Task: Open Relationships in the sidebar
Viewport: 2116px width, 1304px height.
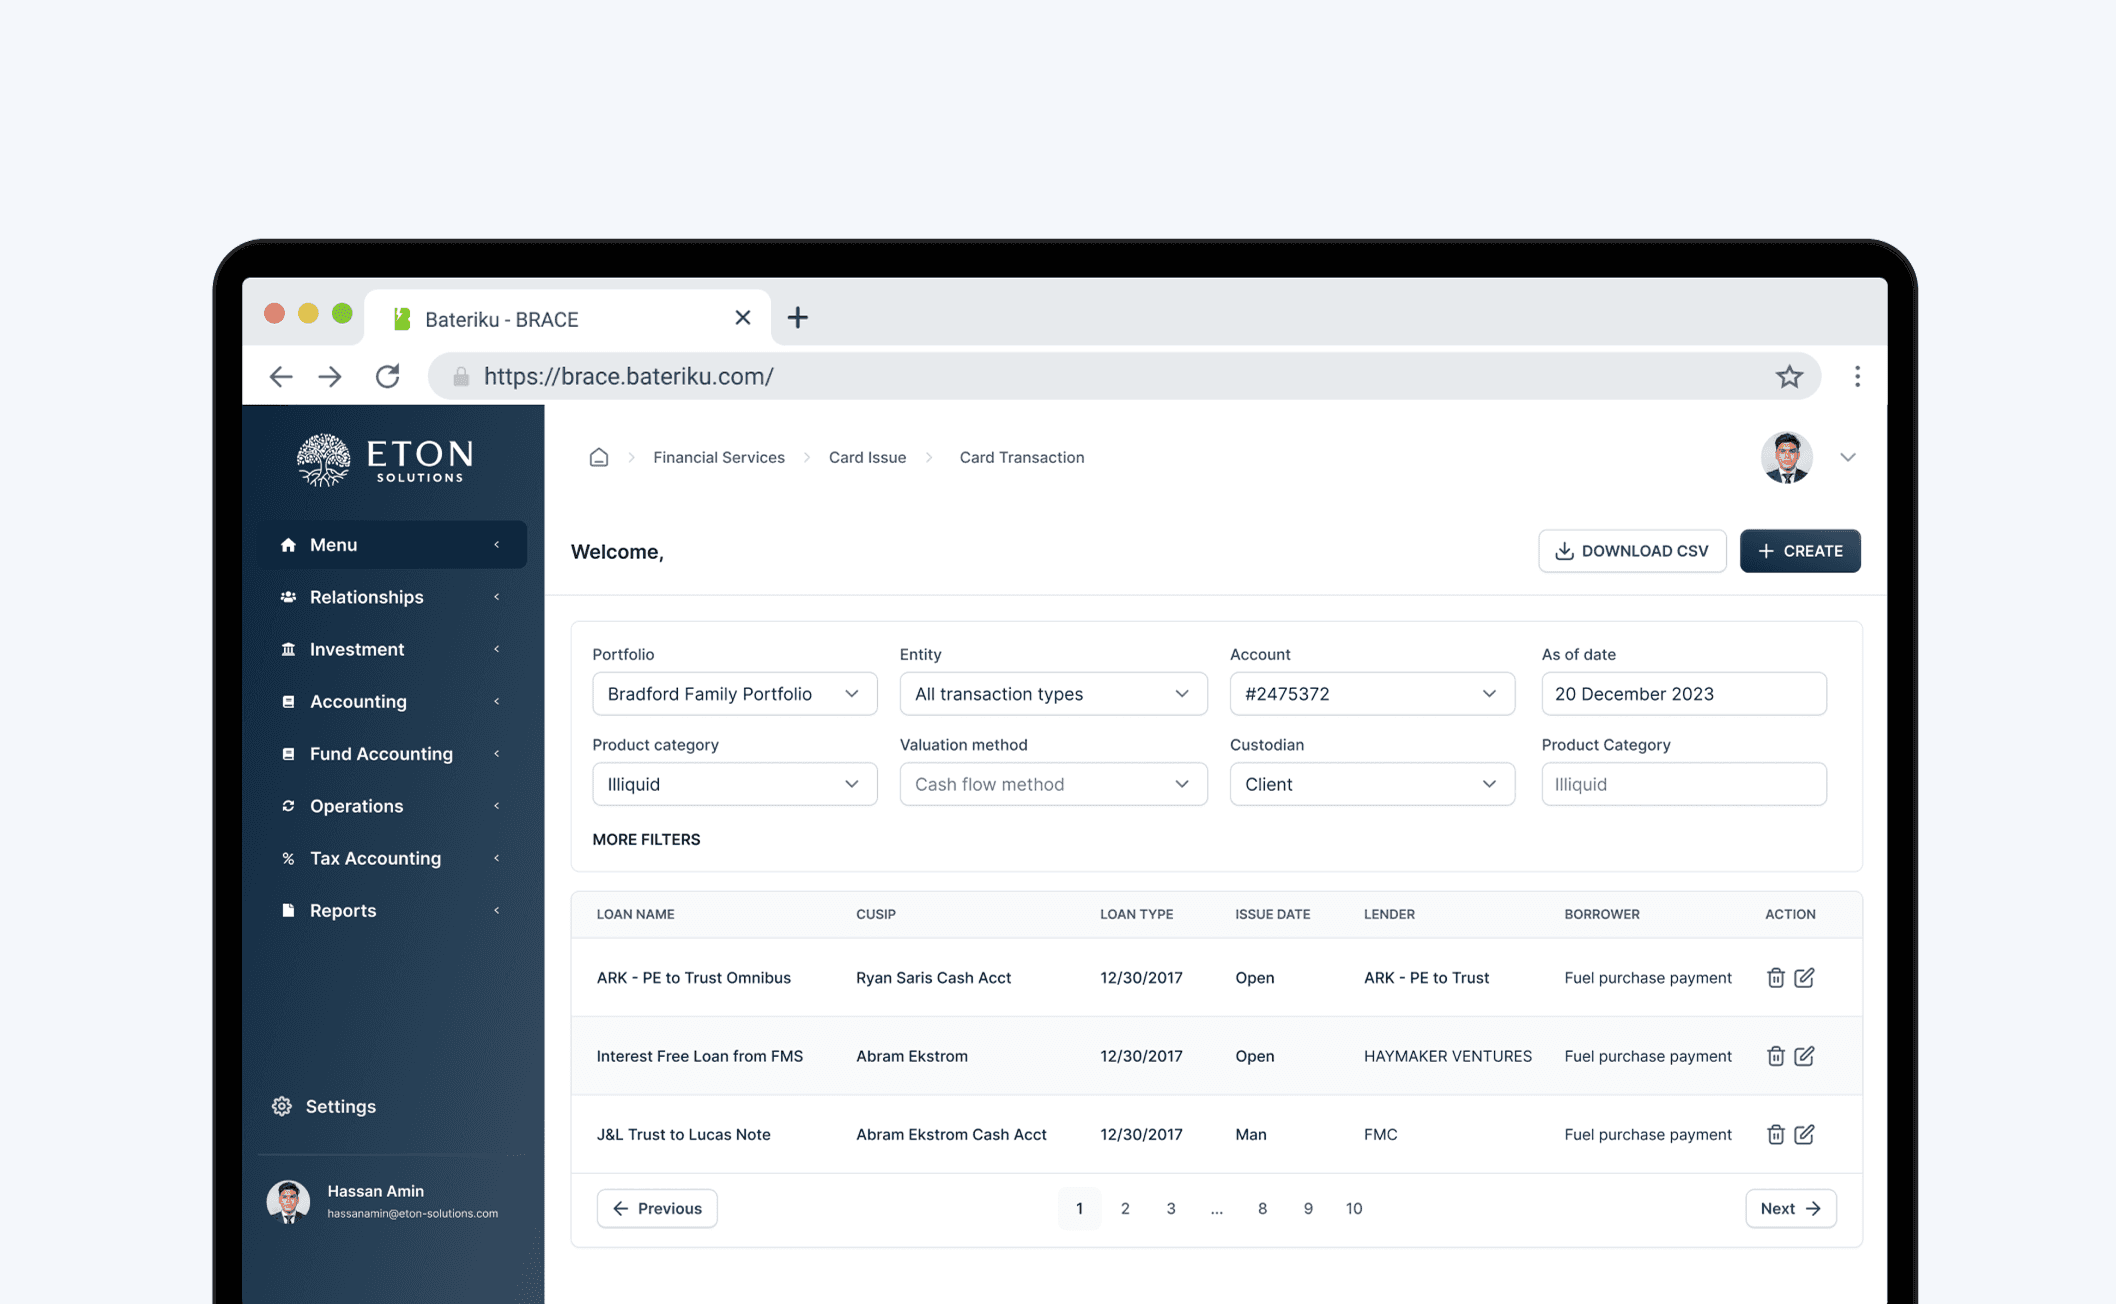Action: point(392,597)
